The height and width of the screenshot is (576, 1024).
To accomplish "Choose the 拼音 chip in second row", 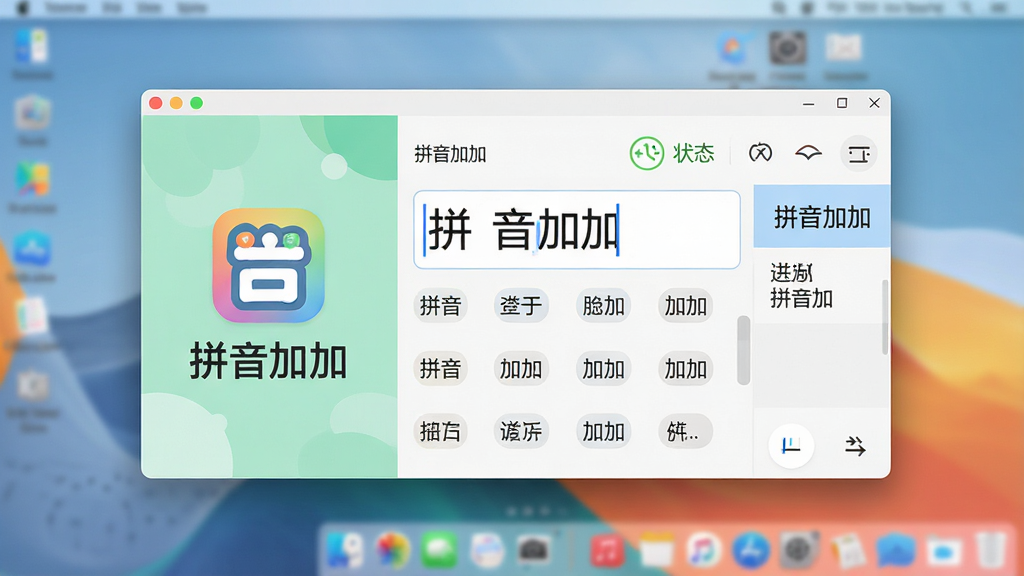I will 440,368.
